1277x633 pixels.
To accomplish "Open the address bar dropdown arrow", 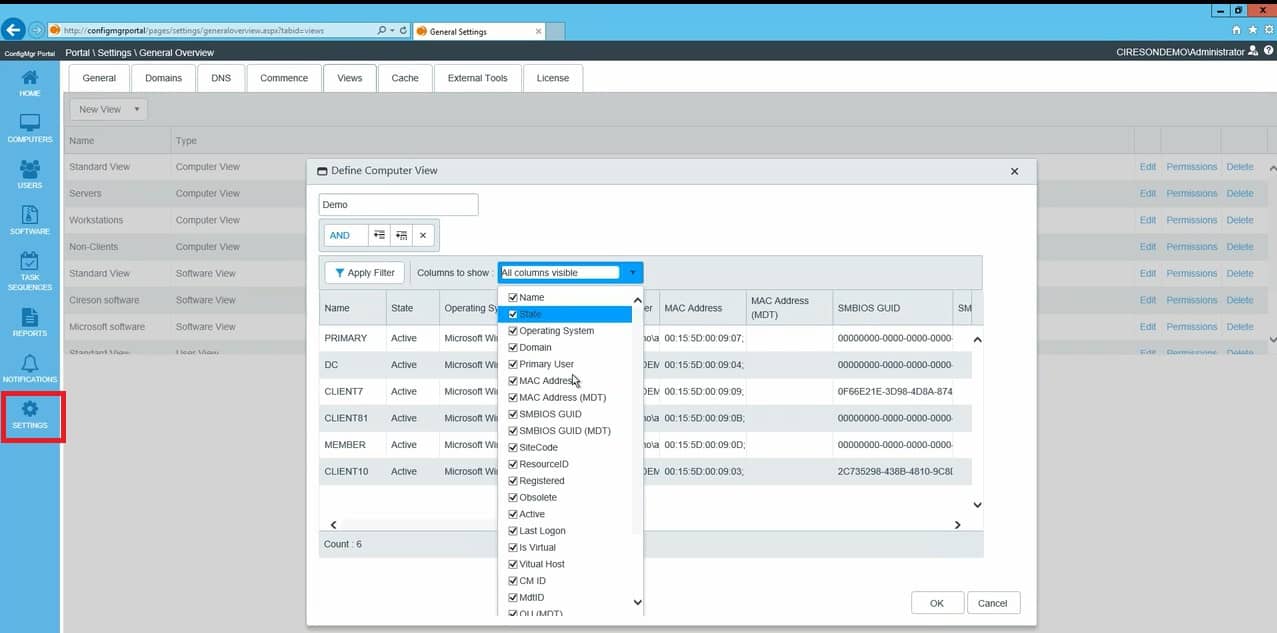I will (392, 31).
